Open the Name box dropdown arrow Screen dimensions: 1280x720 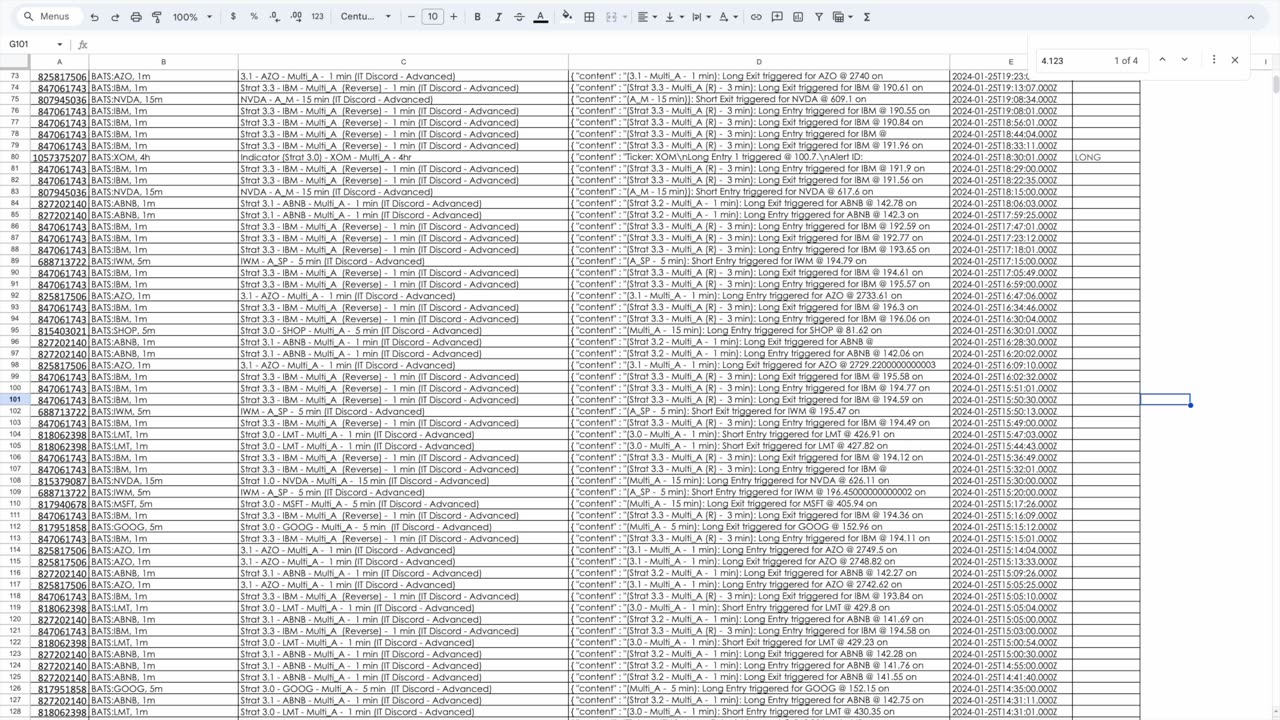pos(60,45)
